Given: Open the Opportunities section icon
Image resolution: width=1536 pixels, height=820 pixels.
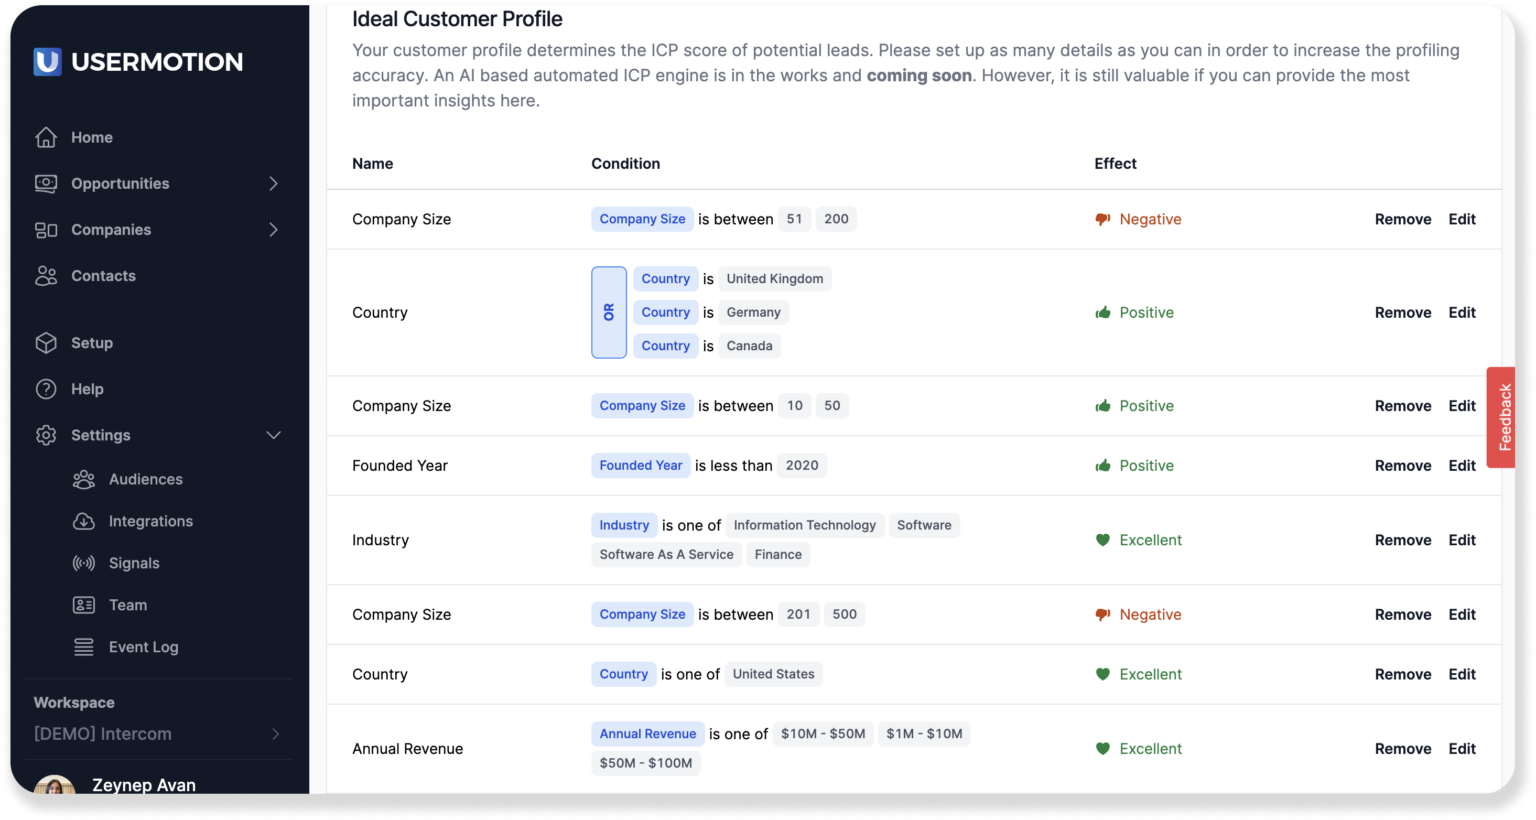Looking at the screenshot, I should pos(44,183).
